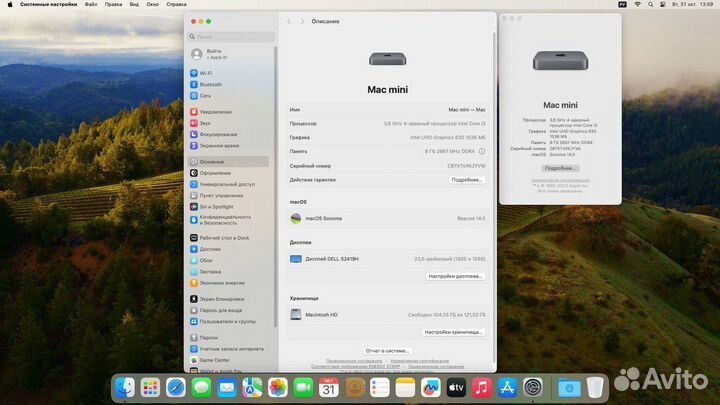Screen dimensions: 720x405
Task: Open Finder in the Dock
Action: 125,388
